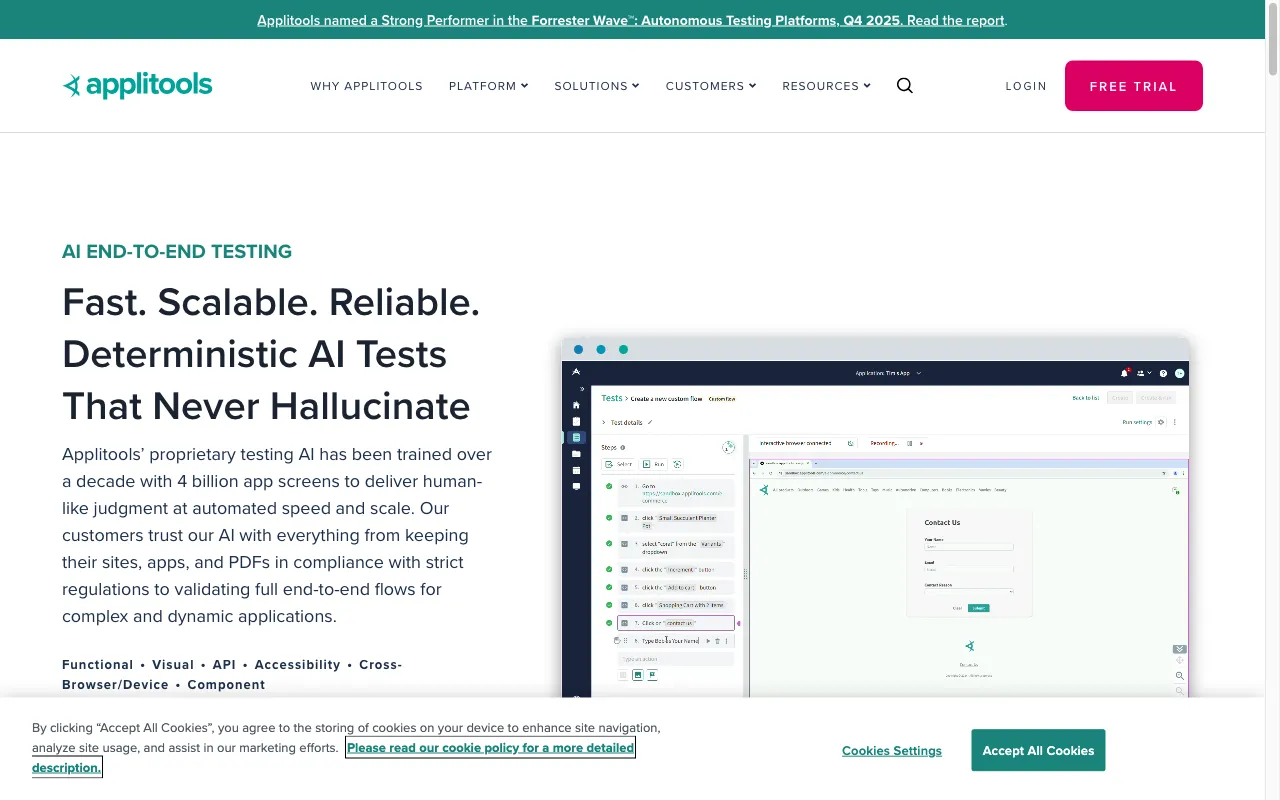This screenshot has width=1280, height=800.
Task: Expand the Customers dropdown menu
Action: pyautogui.click(x=711, y=86)
